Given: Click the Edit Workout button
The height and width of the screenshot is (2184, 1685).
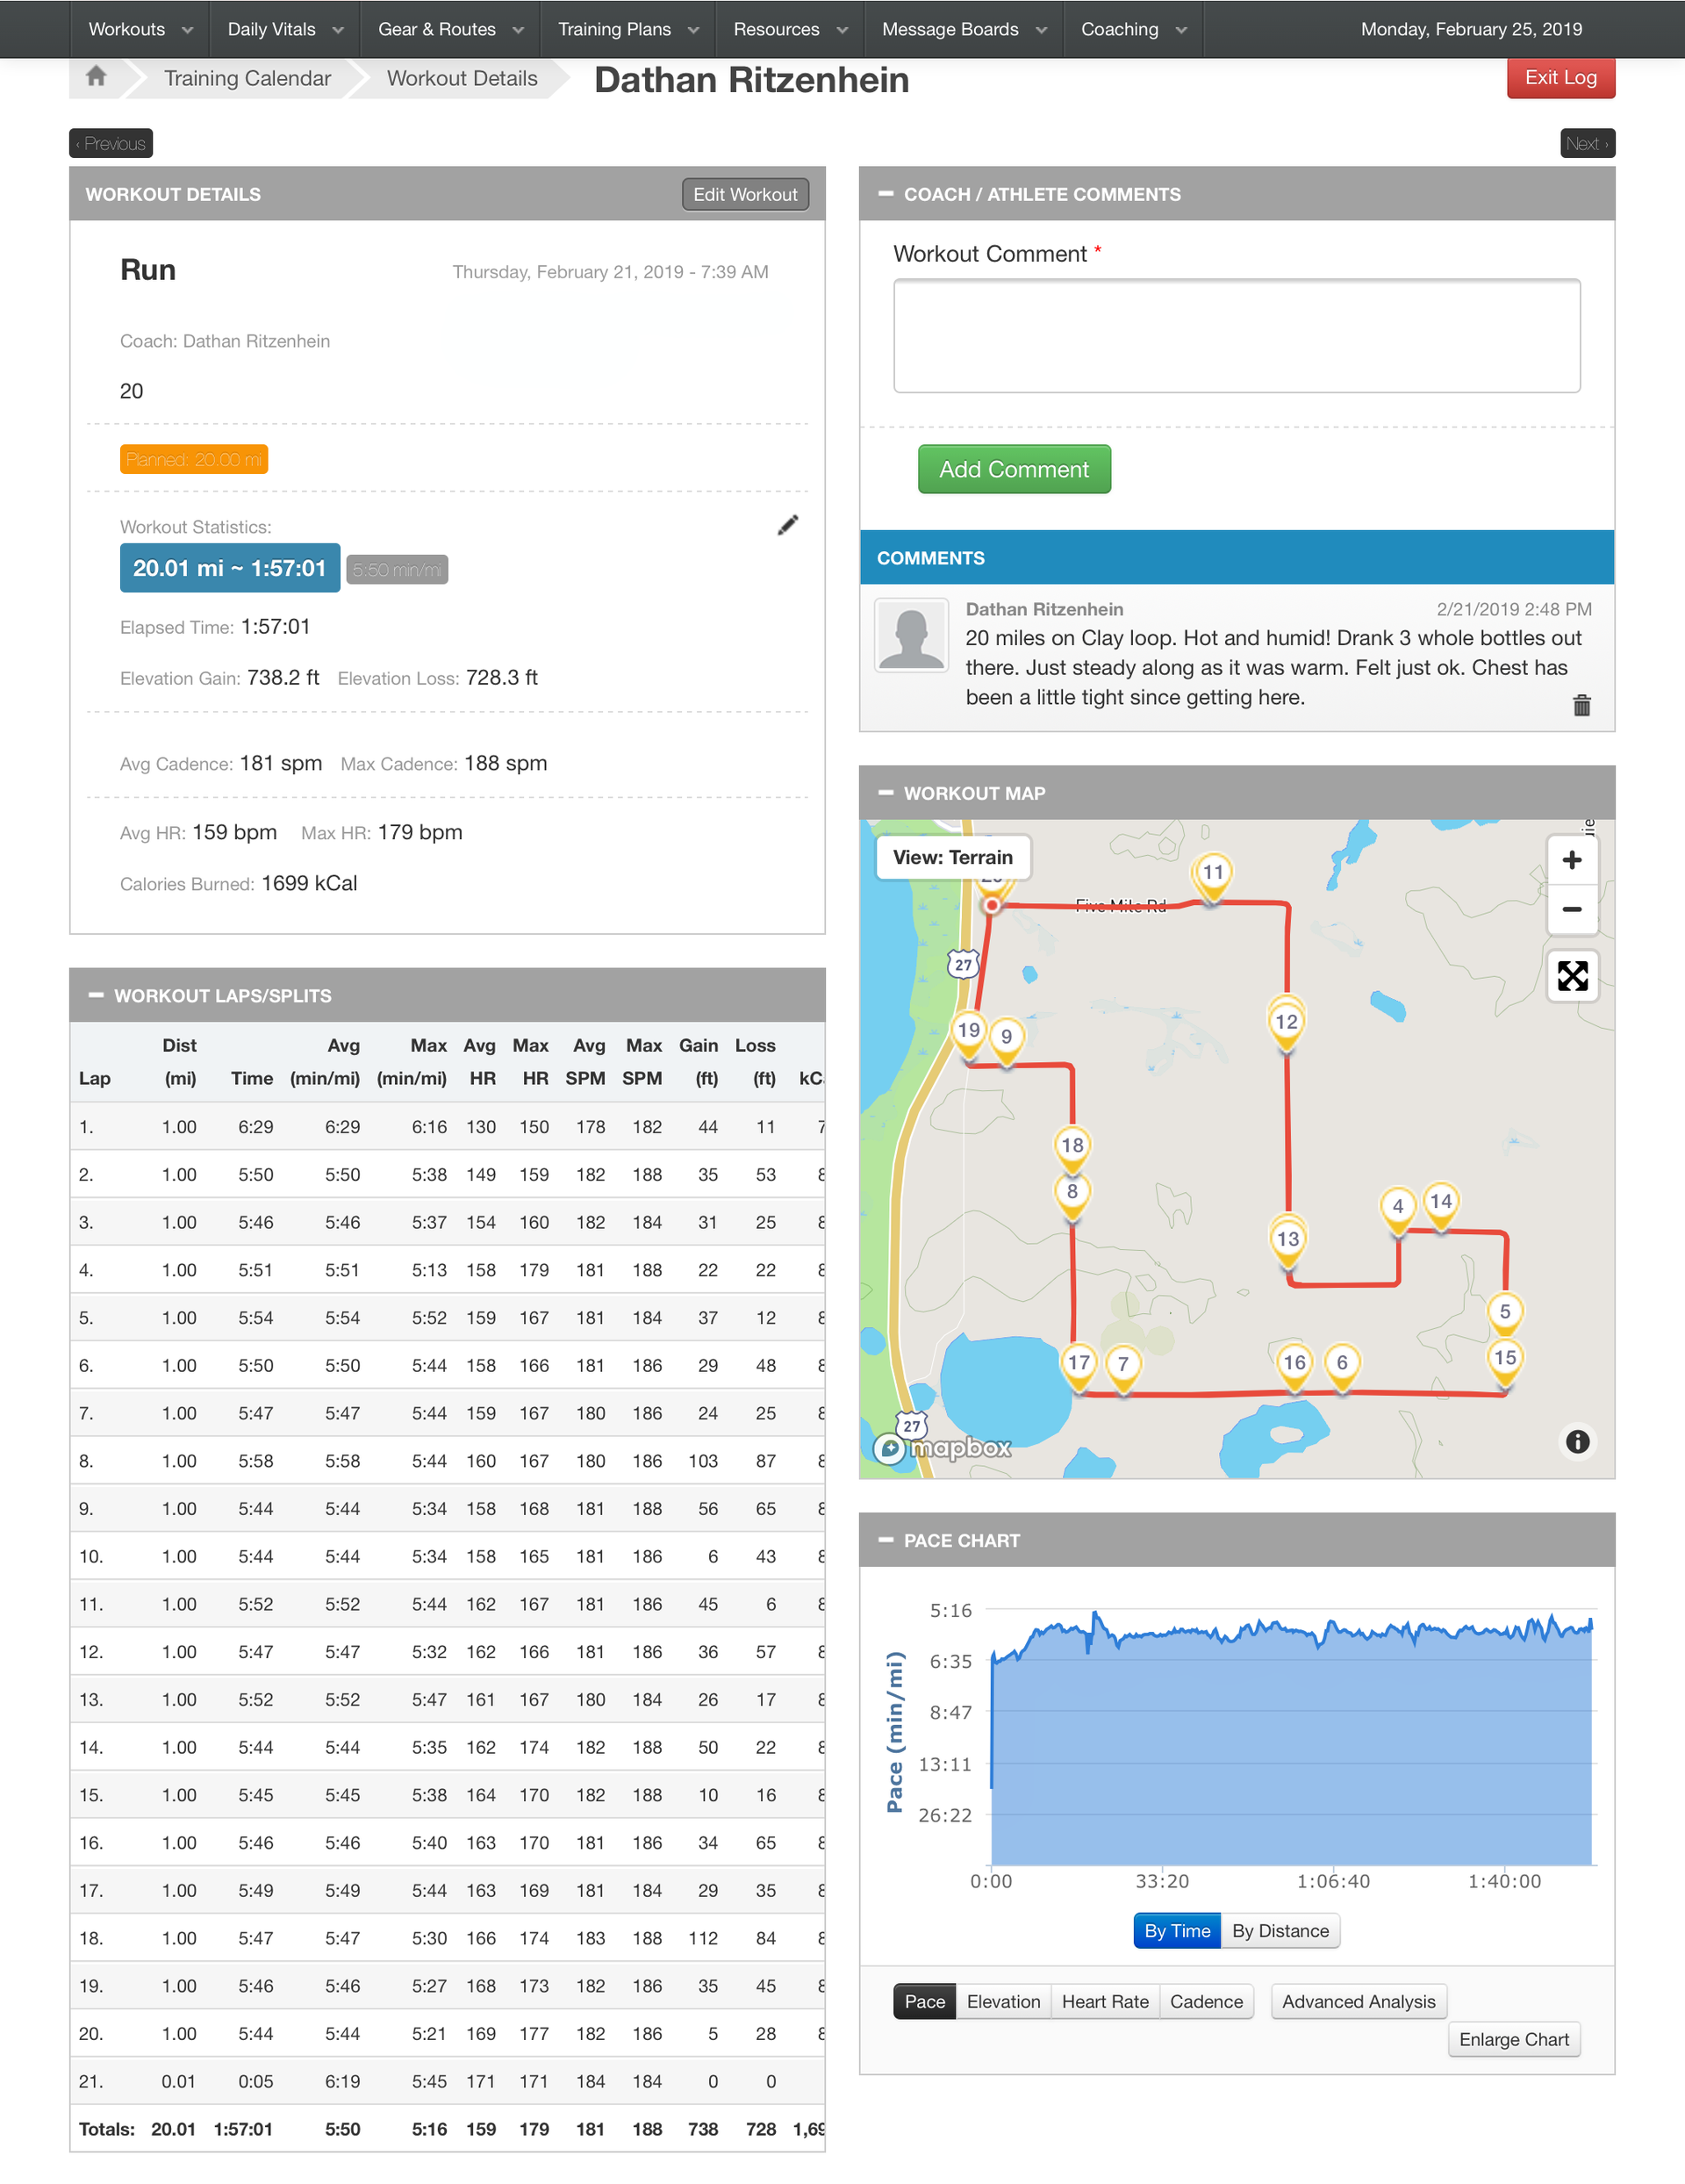Looking at the screenshot, I should coord(744,194).
